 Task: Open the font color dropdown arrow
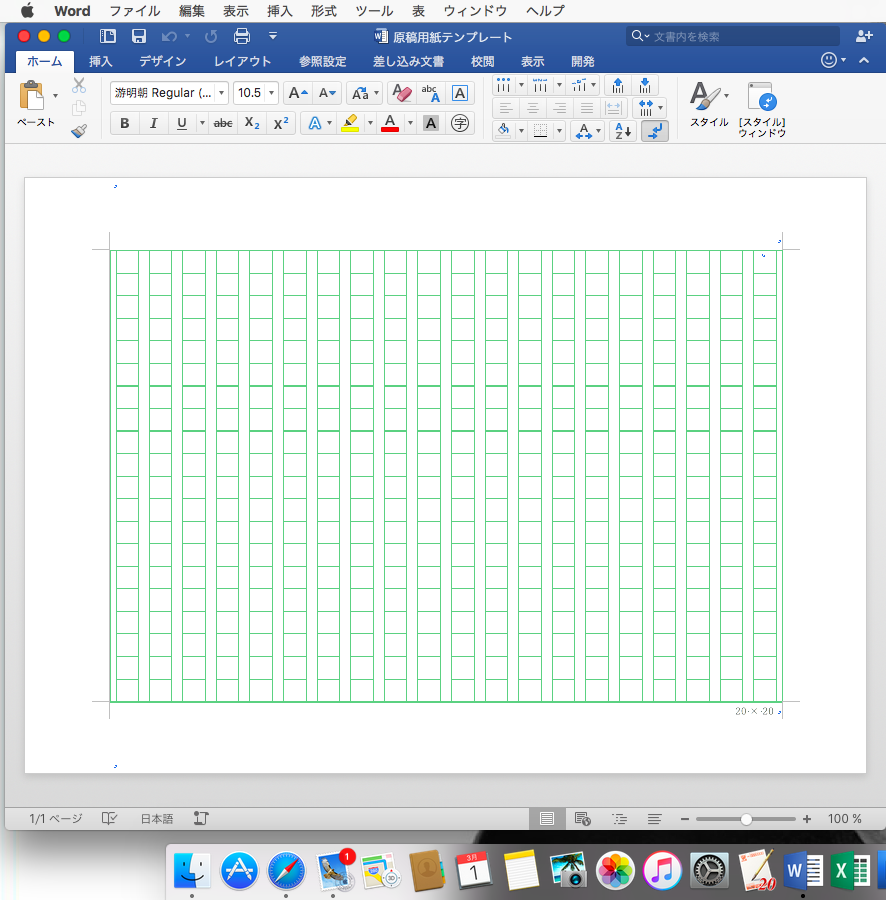pyautogui.click(x=410, y=124)
